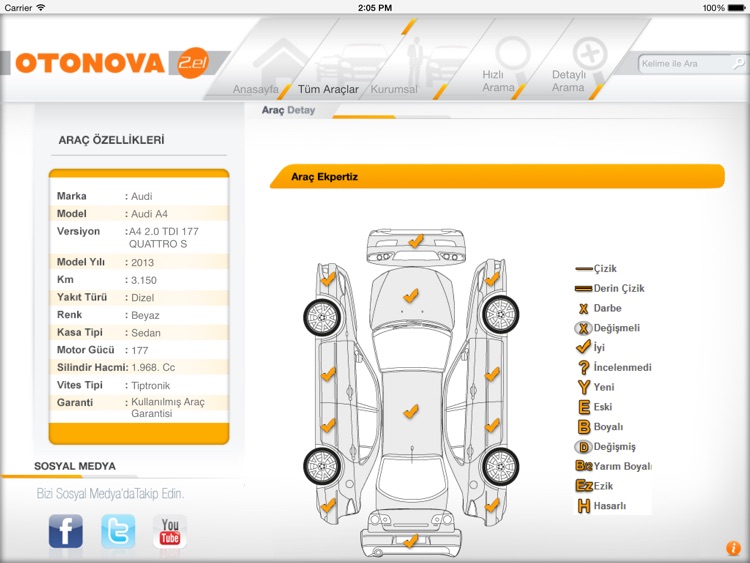
Task: Click the Renk value Beyaz
Action: click(x=145, y=316)
